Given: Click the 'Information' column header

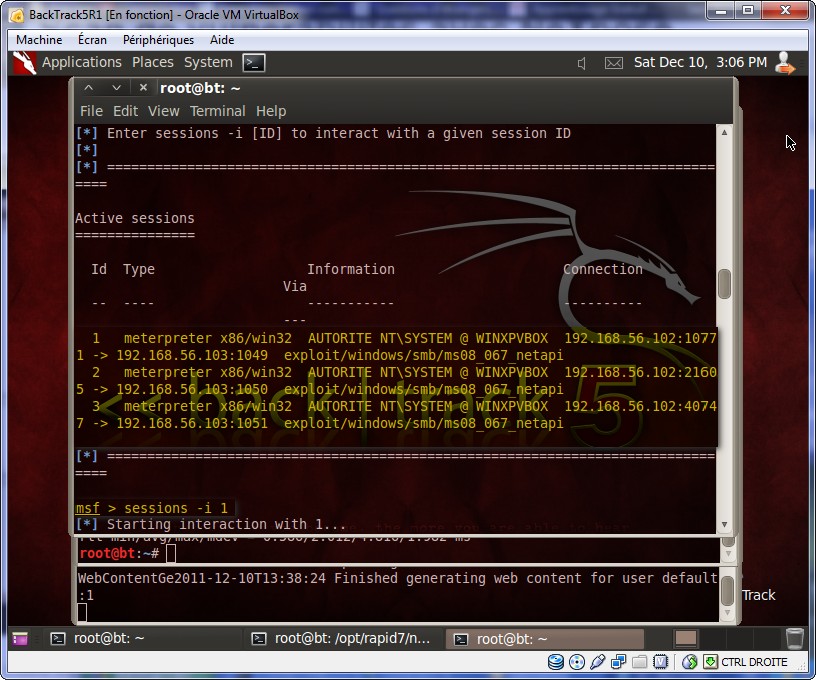Looking at the screenshot, I should click(351, 270).
